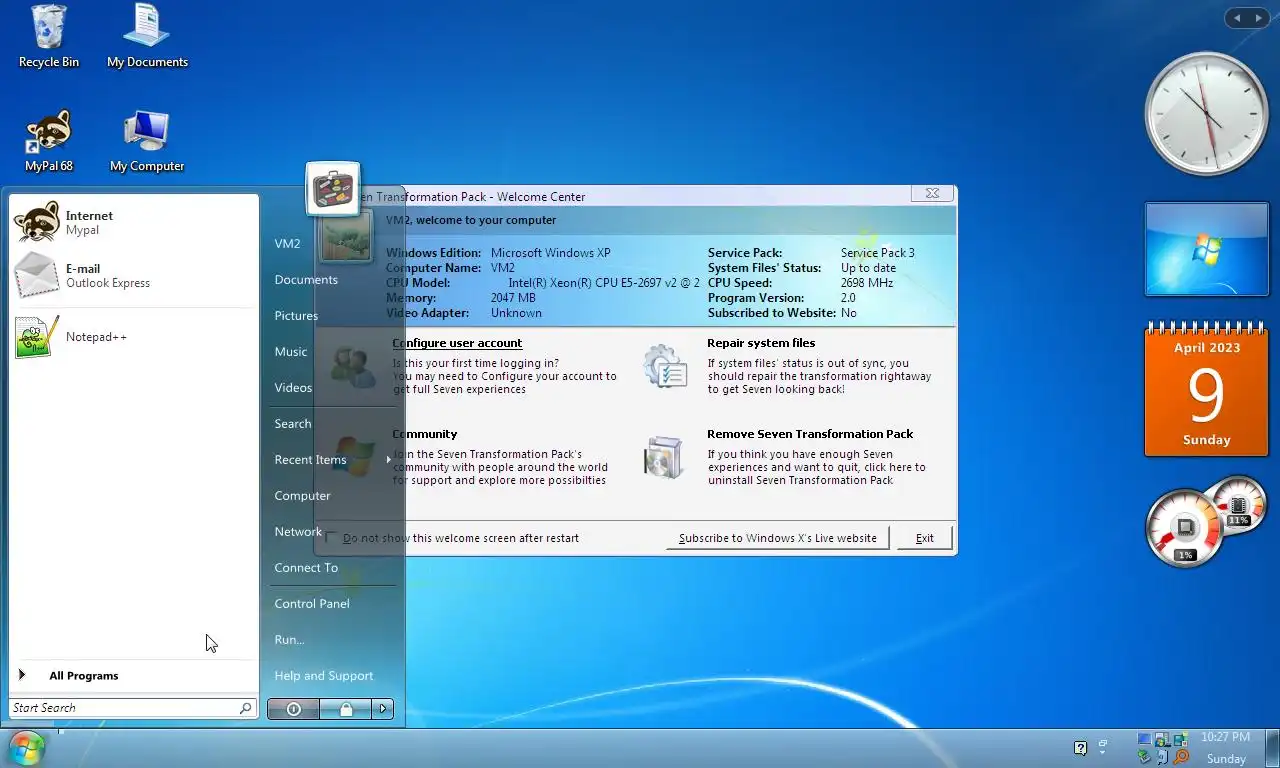Image resolution: width=1280 pixels, height=768 pixels.
Task: Click Remove Seven Transformation Pack heading
Action: [x=810, y=434]
